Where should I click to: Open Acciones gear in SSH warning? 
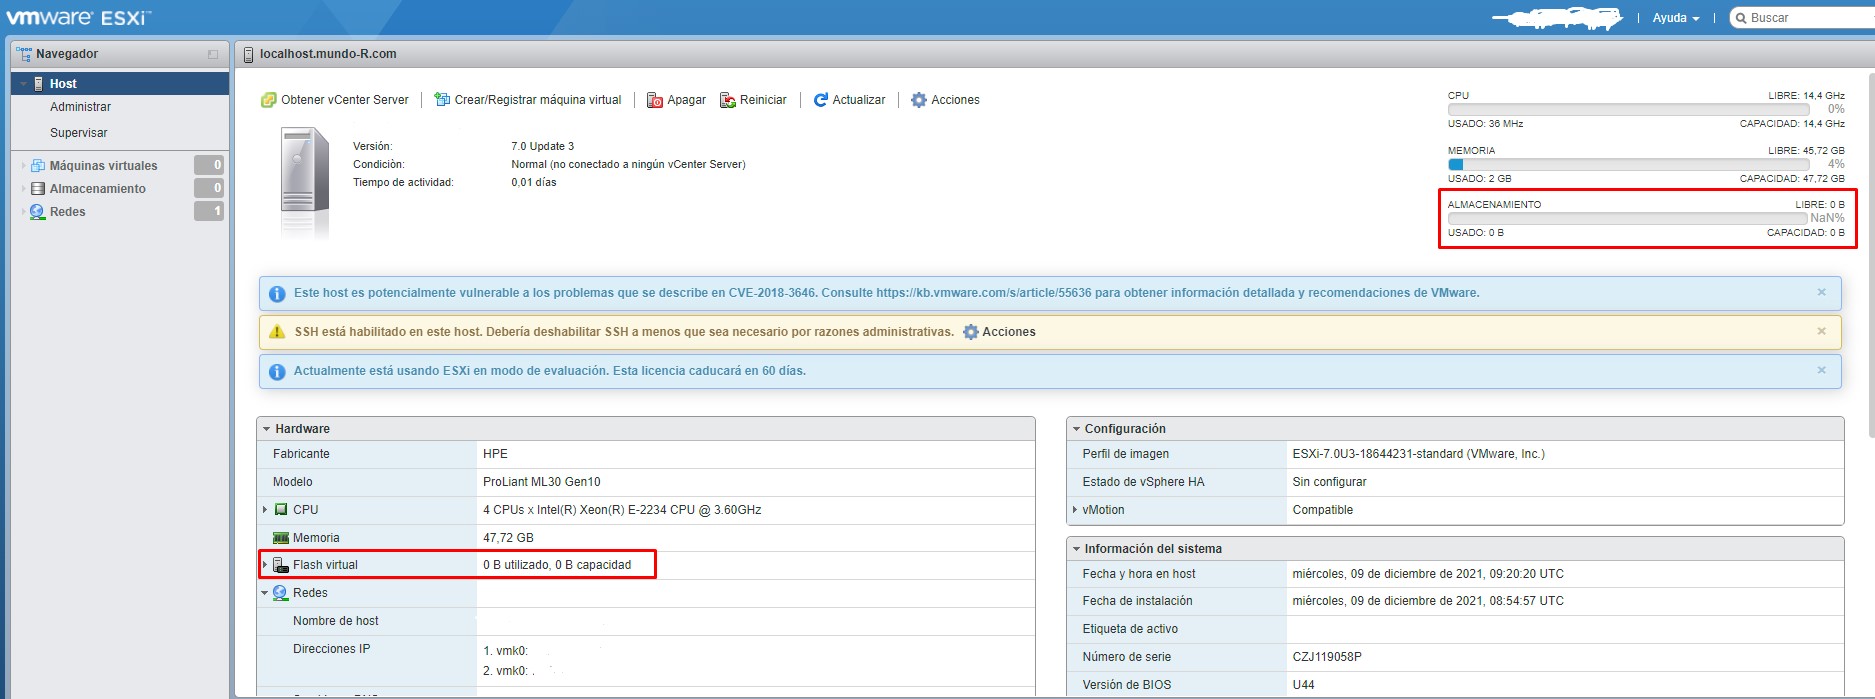point(970,332)
